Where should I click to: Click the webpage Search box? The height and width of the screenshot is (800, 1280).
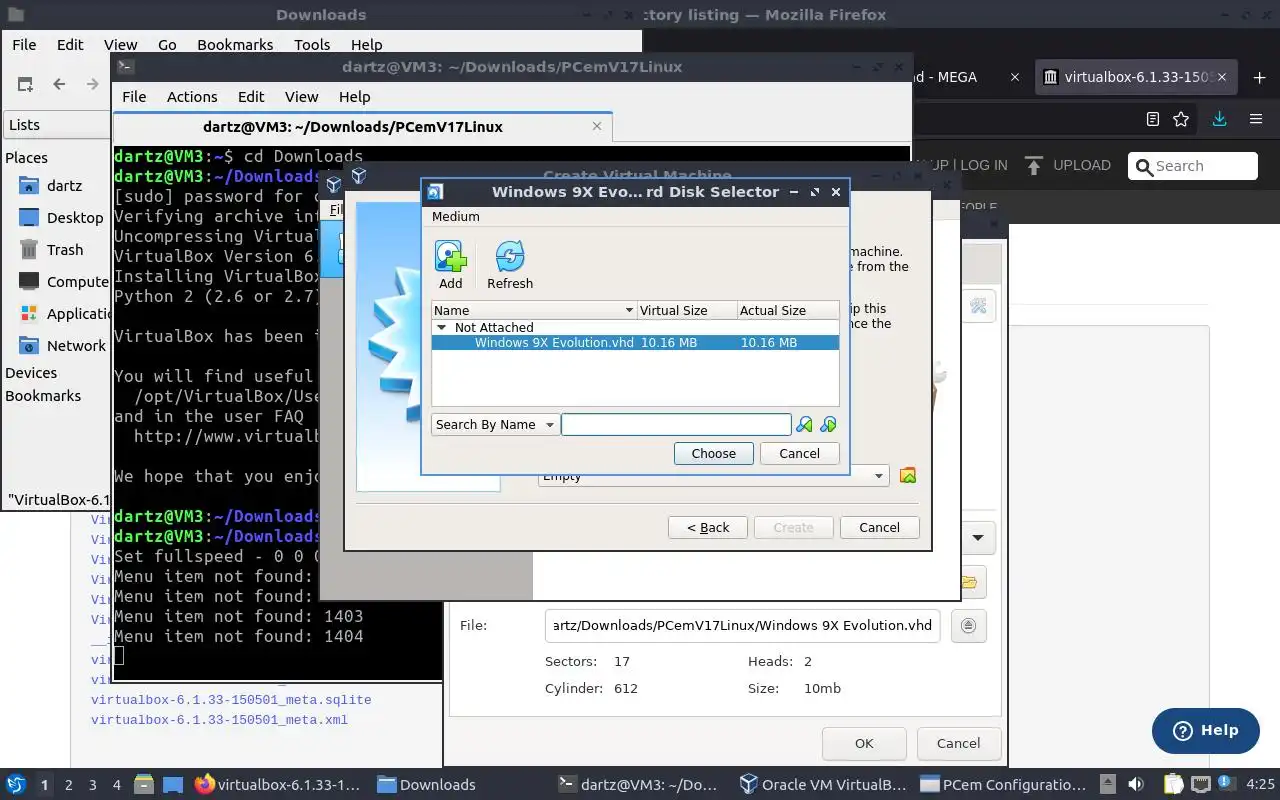pyautogui.click(x=1192, y=166)
